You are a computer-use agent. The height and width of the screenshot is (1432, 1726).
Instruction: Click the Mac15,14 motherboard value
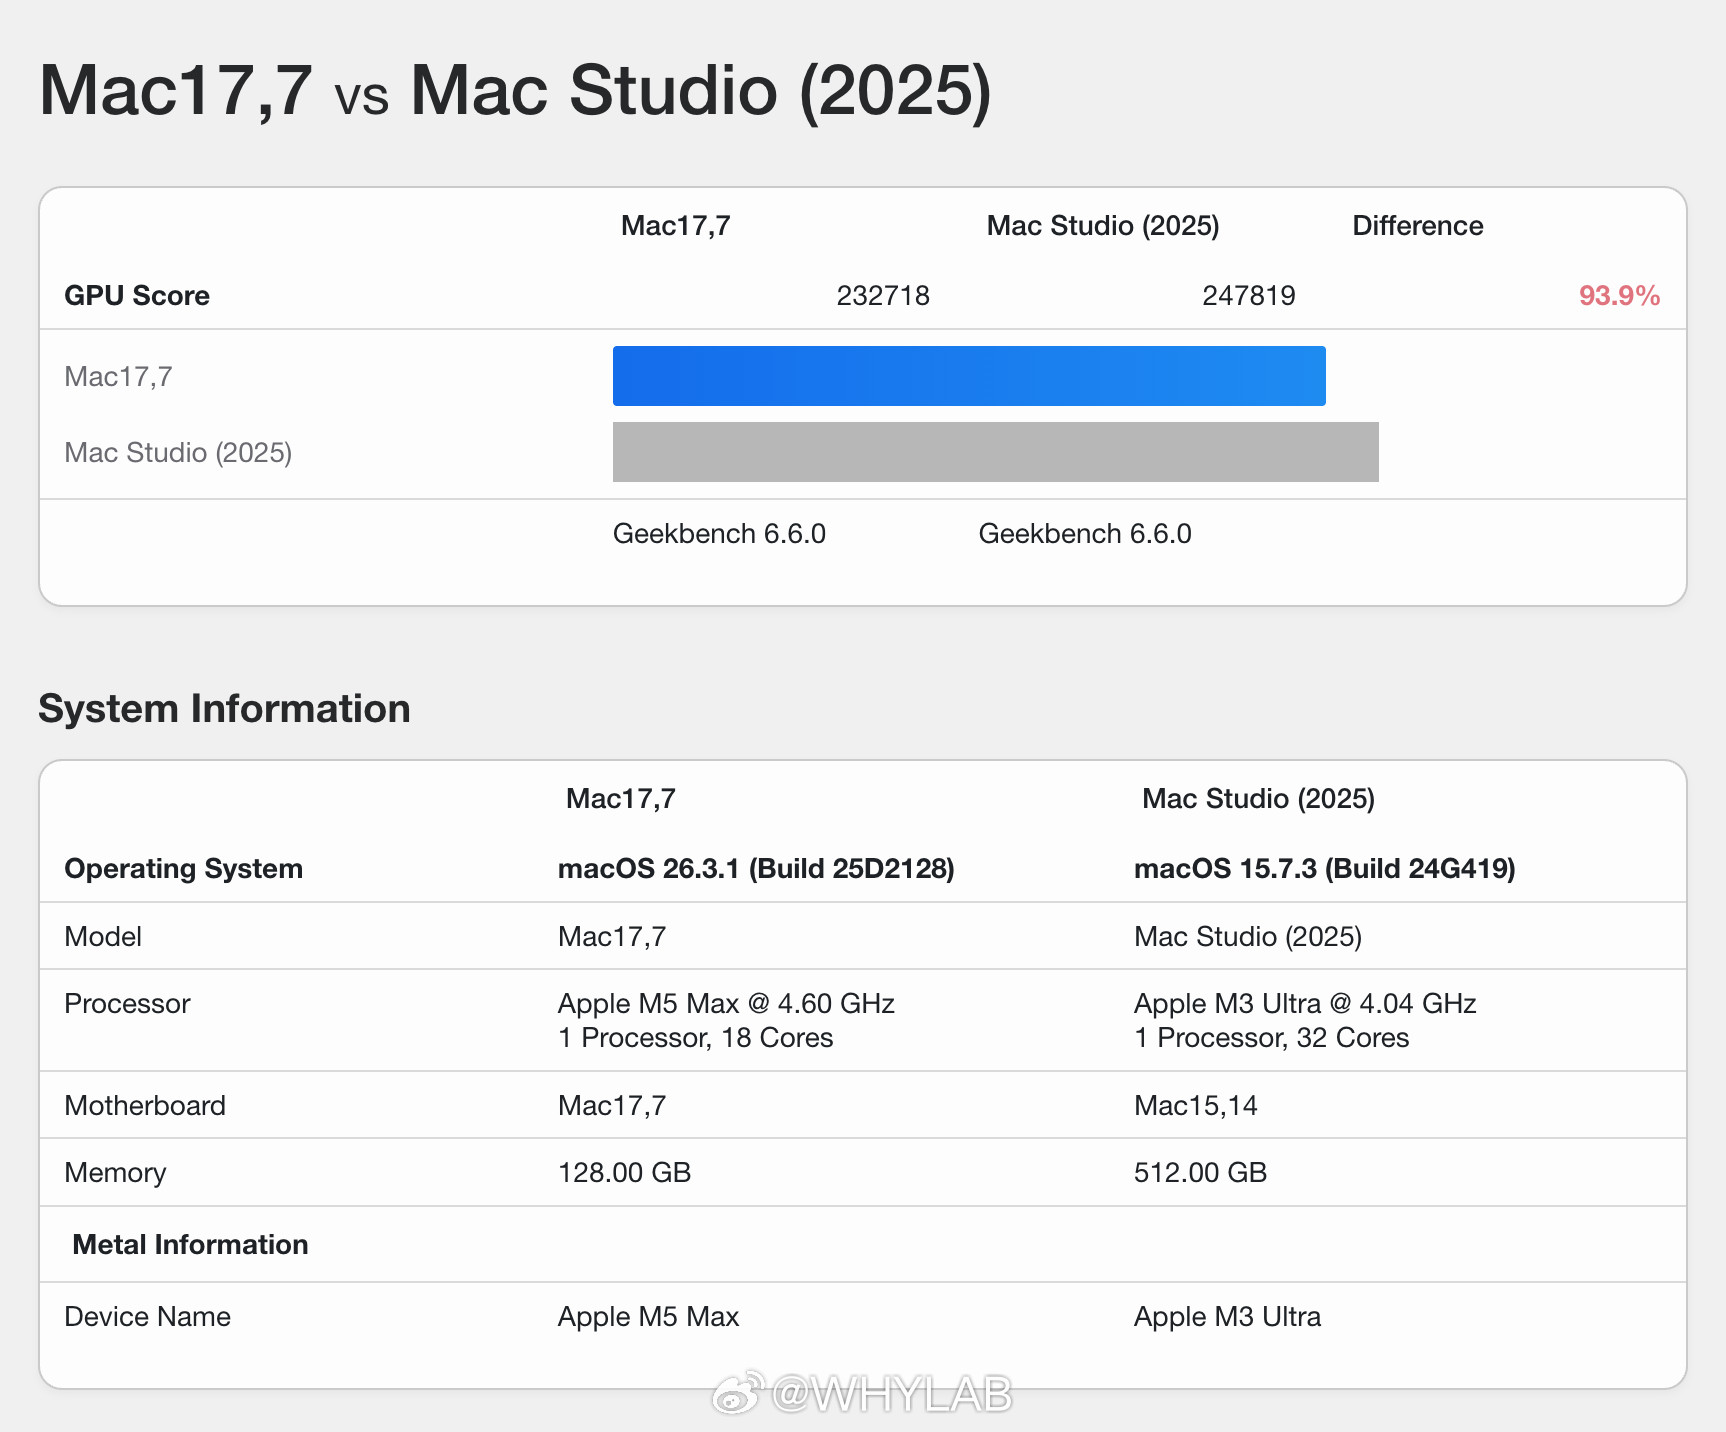(1195, 1106)
